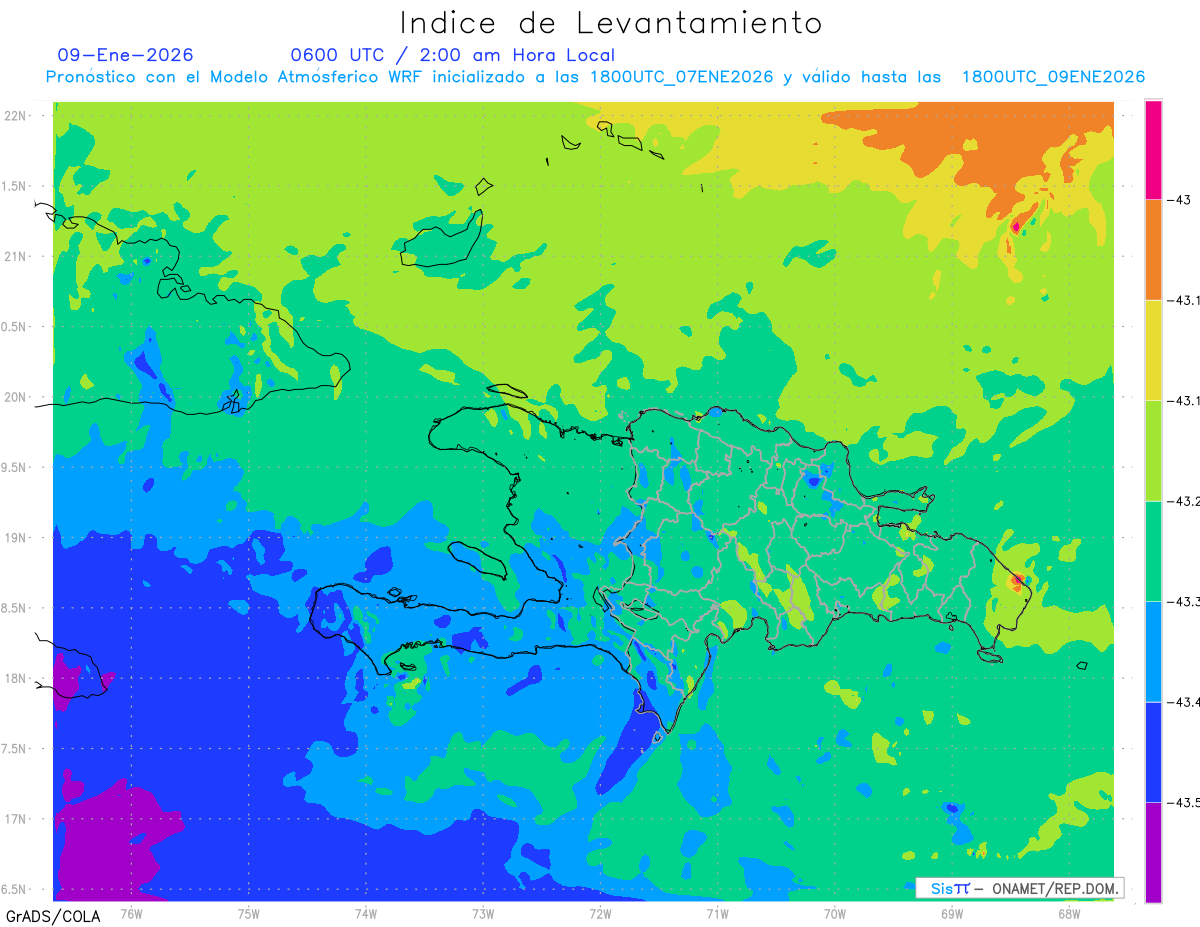Click the '-43.3' legend value label
Image resolution: width=1200 pixels, height=927 pixels.
[x=1185, y=601]
